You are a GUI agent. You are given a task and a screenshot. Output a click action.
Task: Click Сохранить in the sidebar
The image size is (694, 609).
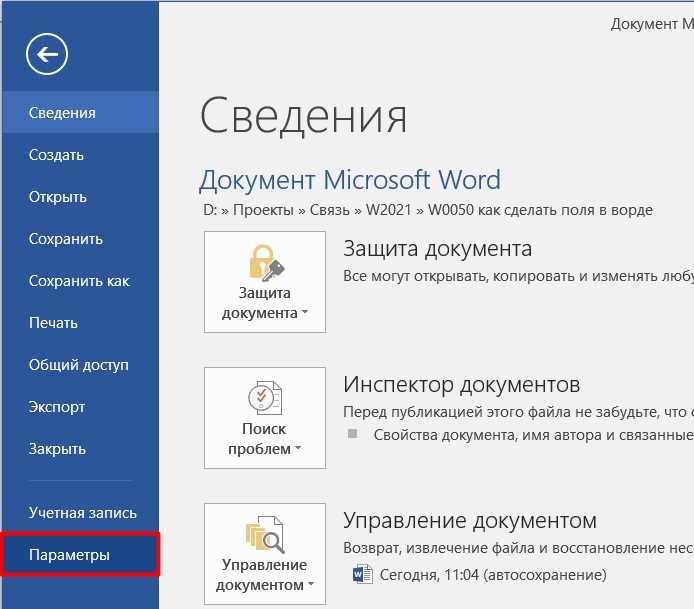(x=80, y=239)
